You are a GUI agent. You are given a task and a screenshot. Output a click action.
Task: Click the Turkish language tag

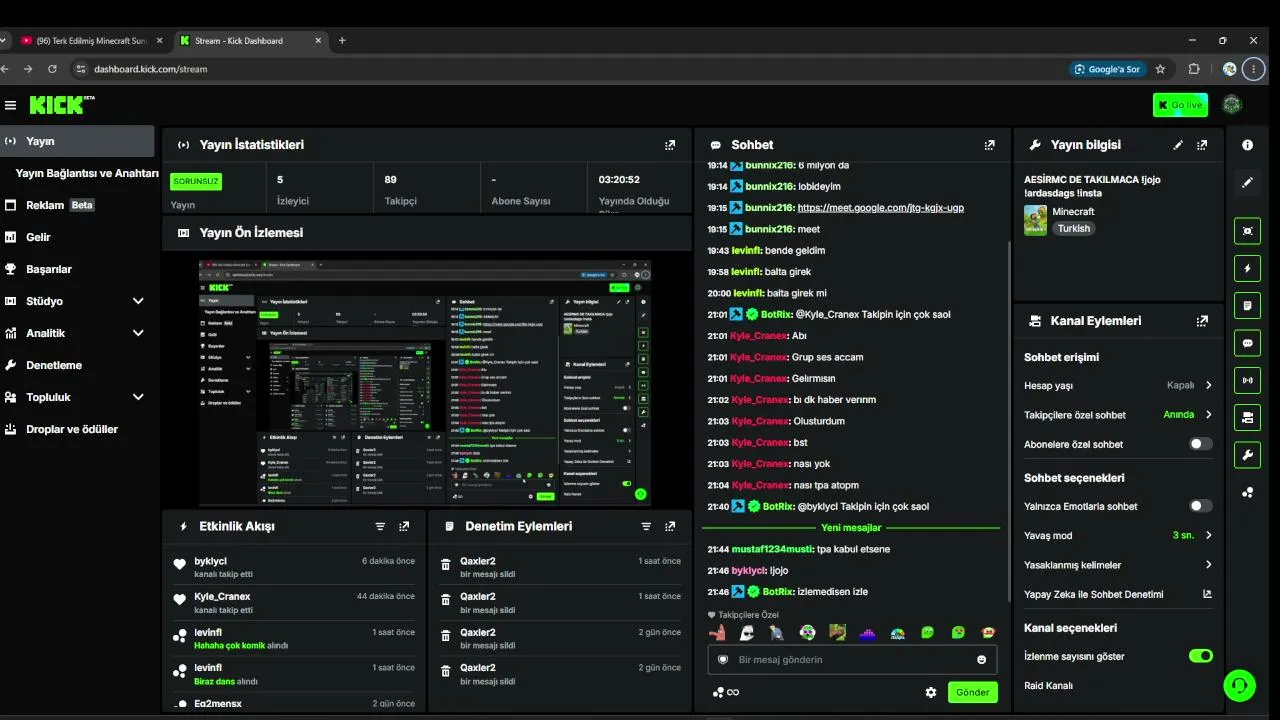(x=1074, y=228)
